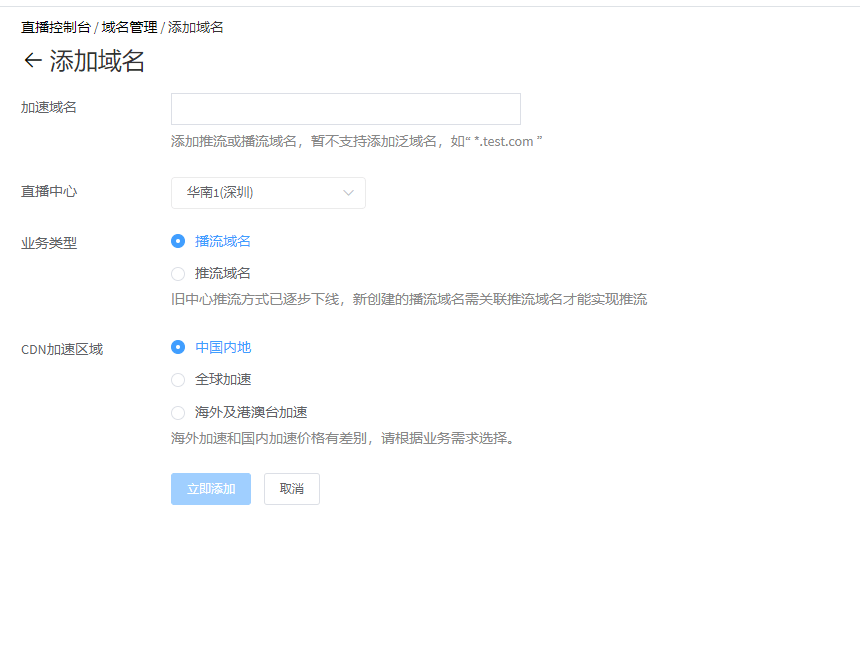Click the CDN加速区域 field label
860x653 pixels.
62,349
